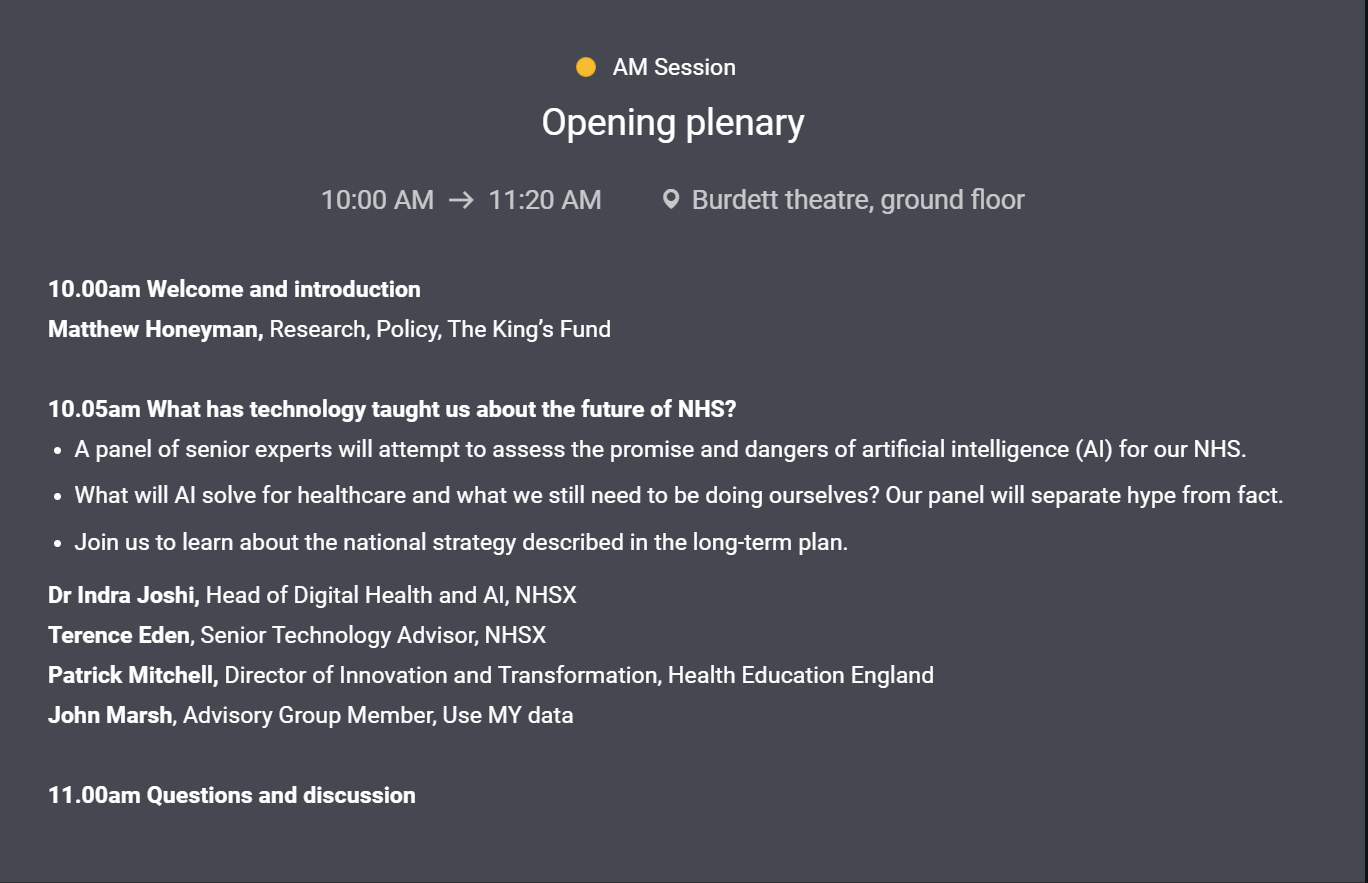Click 10.00am Welcome and introduction heading
This screenshot has width=1368, height=883.
click(x=234, y=289)
